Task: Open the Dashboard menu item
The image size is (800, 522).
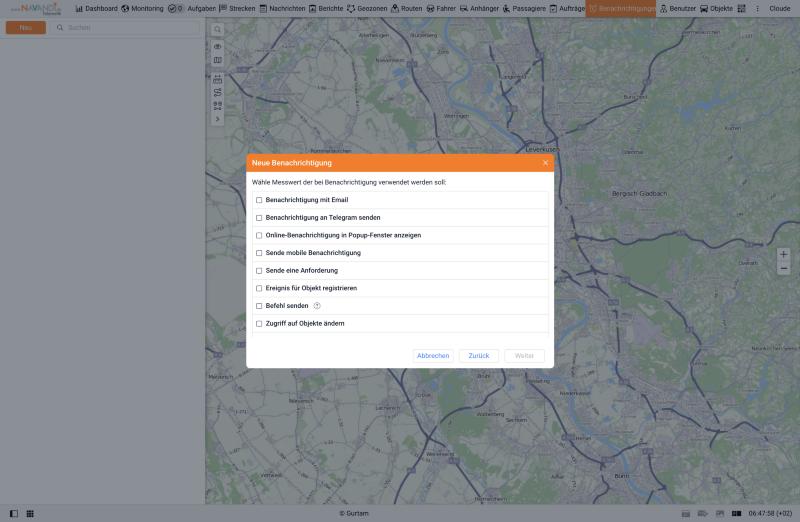Action: (x=96, y=9)
